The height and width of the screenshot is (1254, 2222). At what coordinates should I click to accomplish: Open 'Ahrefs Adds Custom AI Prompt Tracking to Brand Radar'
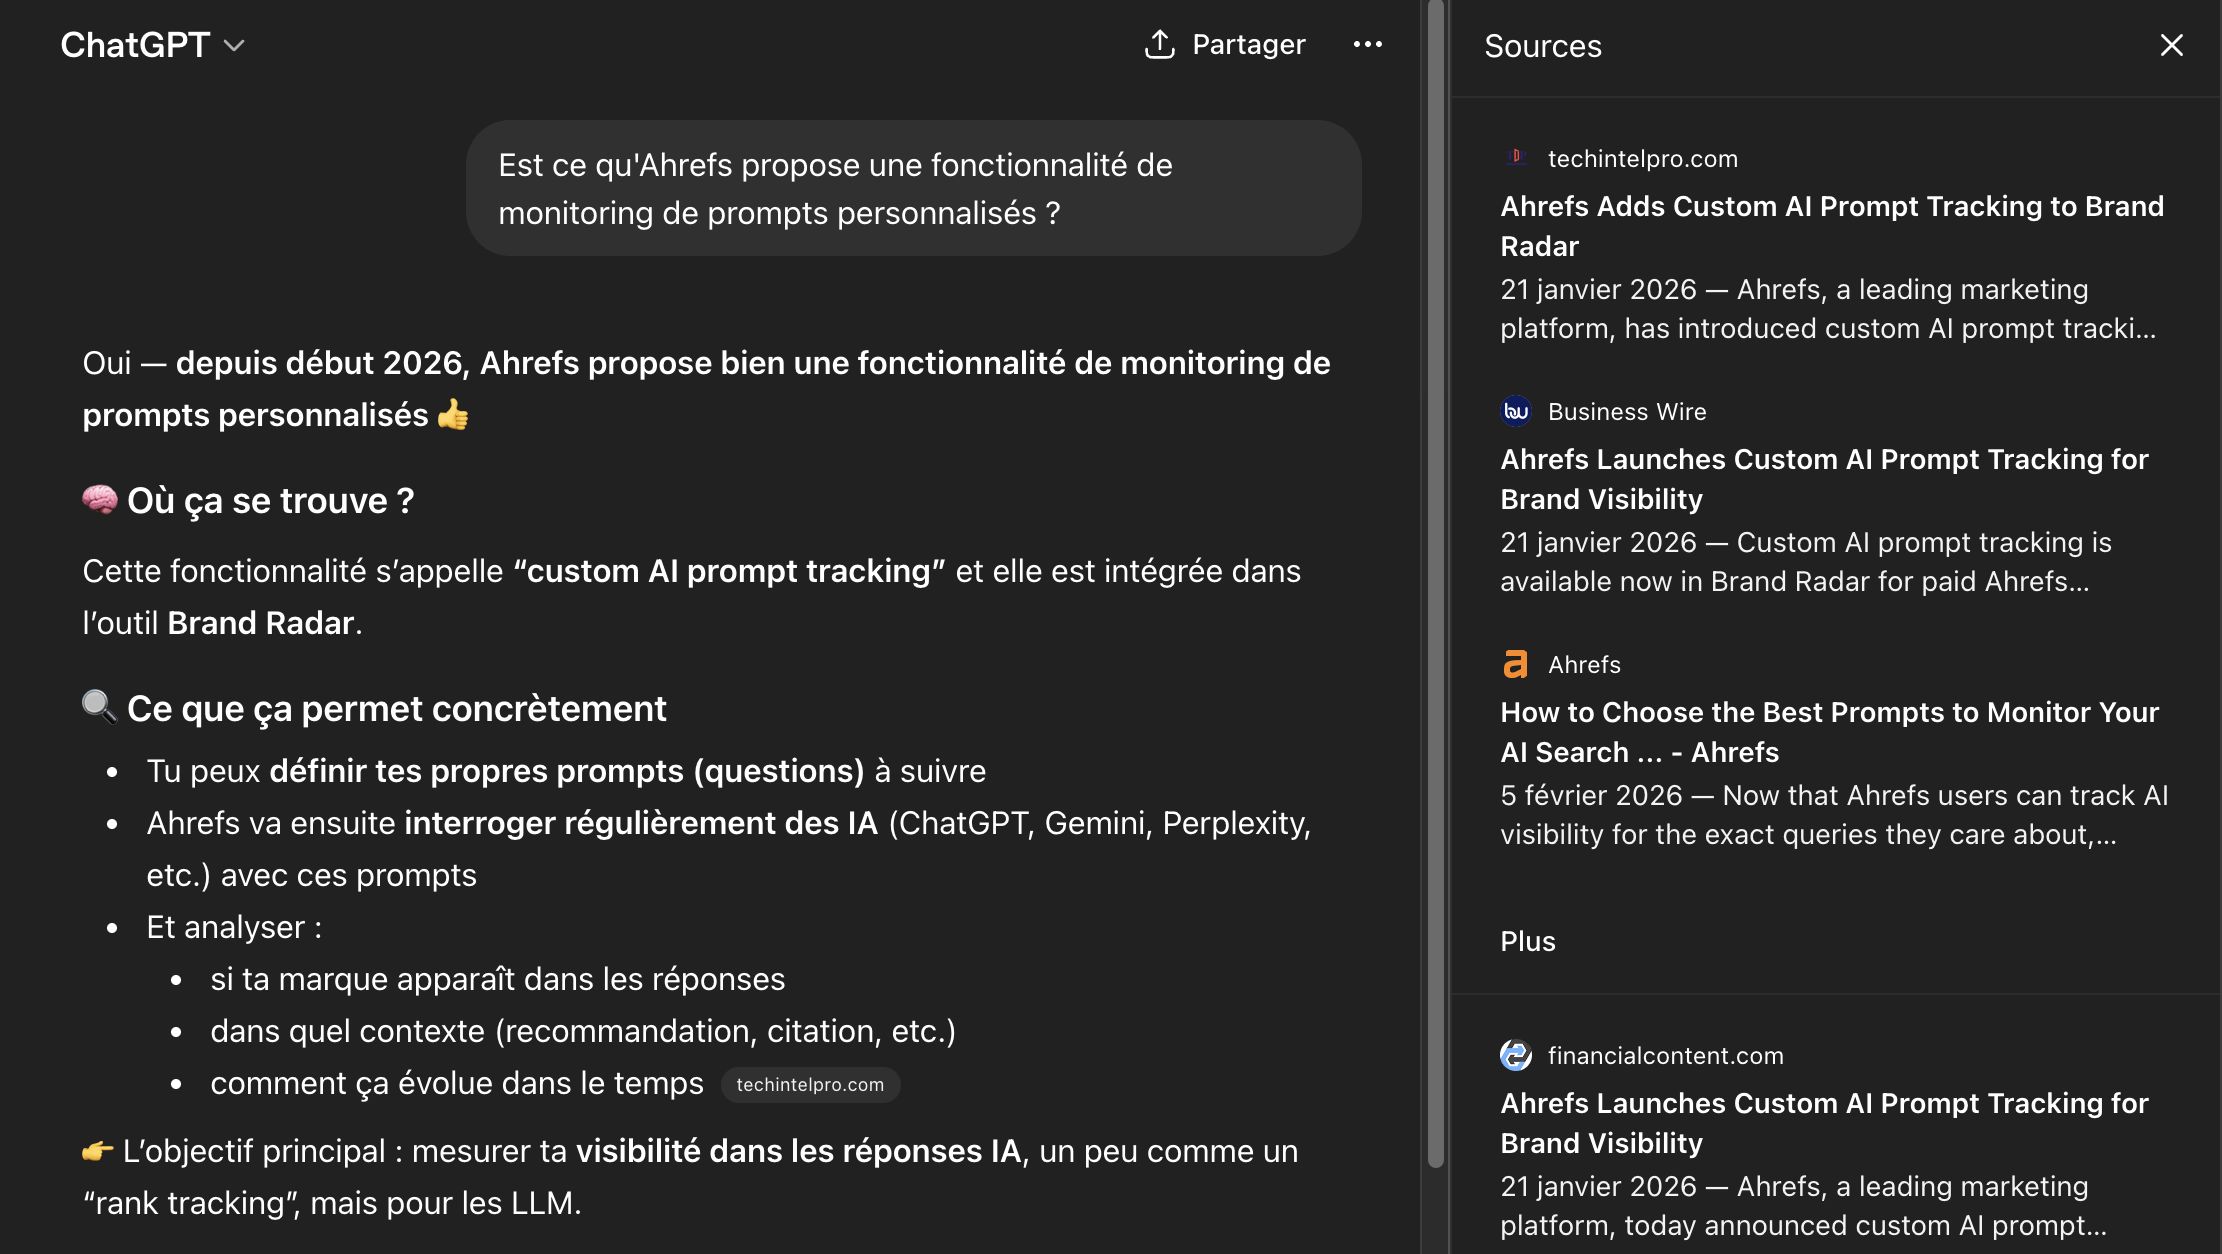click(x=1831, y=226)
